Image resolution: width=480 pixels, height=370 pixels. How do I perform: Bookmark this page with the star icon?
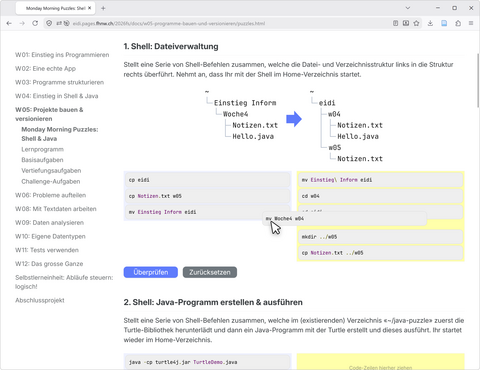(416, 23)
